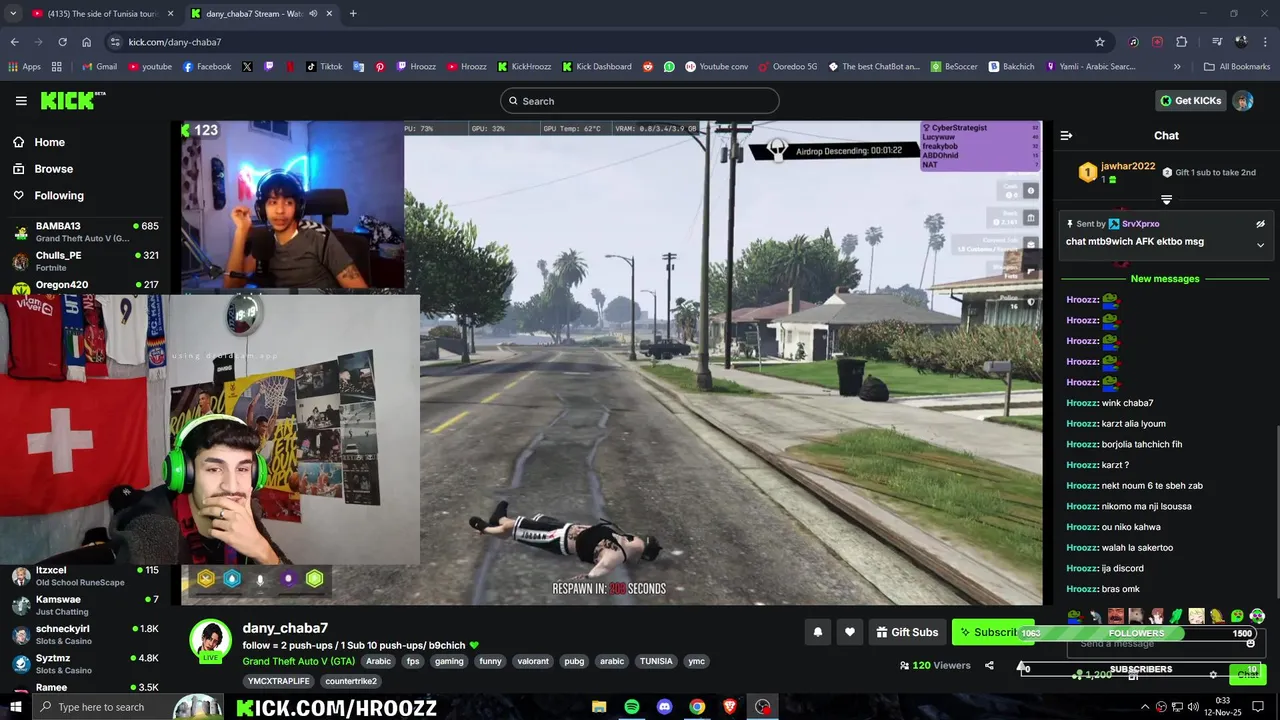Viewport: 1280px width, 720px height.
Task: Click the taskbar volume speaker icon
Action: click(1194, 707)
